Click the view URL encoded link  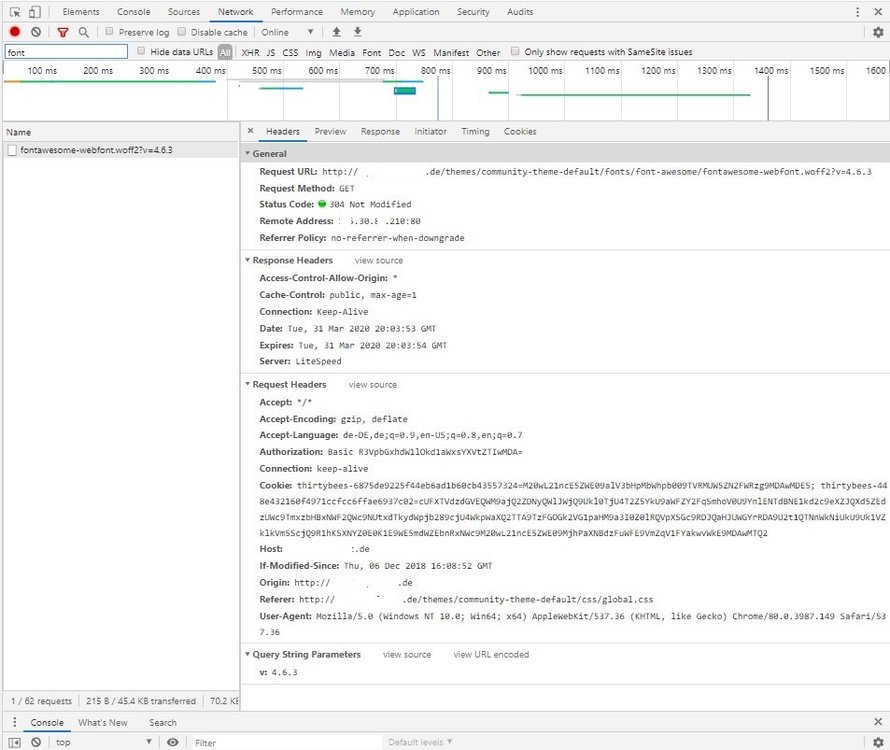click(x=491, y=655)
